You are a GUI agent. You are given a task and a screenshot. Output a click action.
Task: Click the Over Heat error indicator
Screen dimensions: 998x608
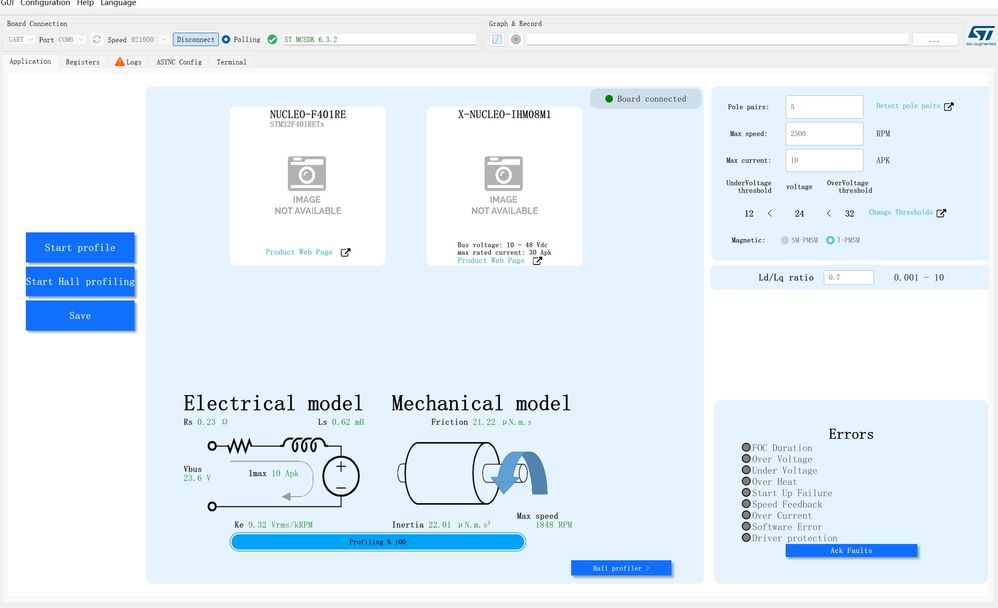(x=746, y=481)
